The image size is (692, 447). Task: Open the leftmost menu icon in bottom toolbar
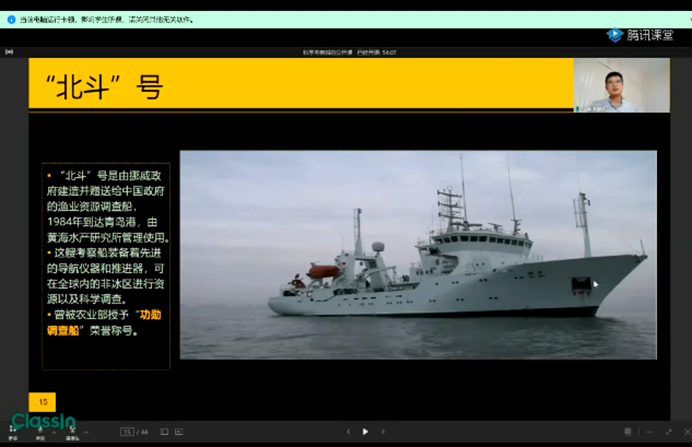13,432
